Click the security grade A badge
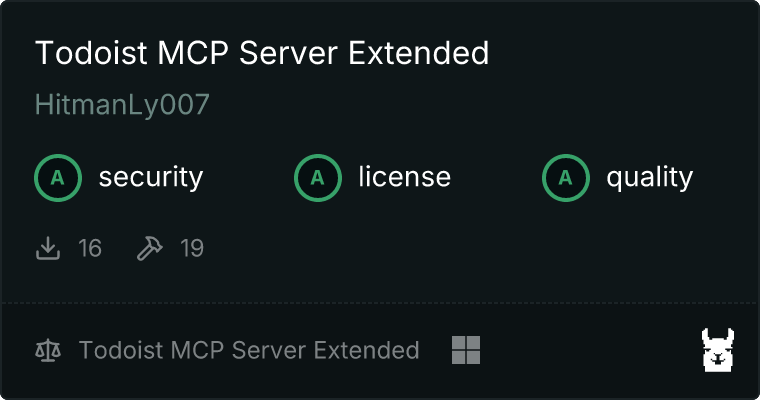 [58, 178]
